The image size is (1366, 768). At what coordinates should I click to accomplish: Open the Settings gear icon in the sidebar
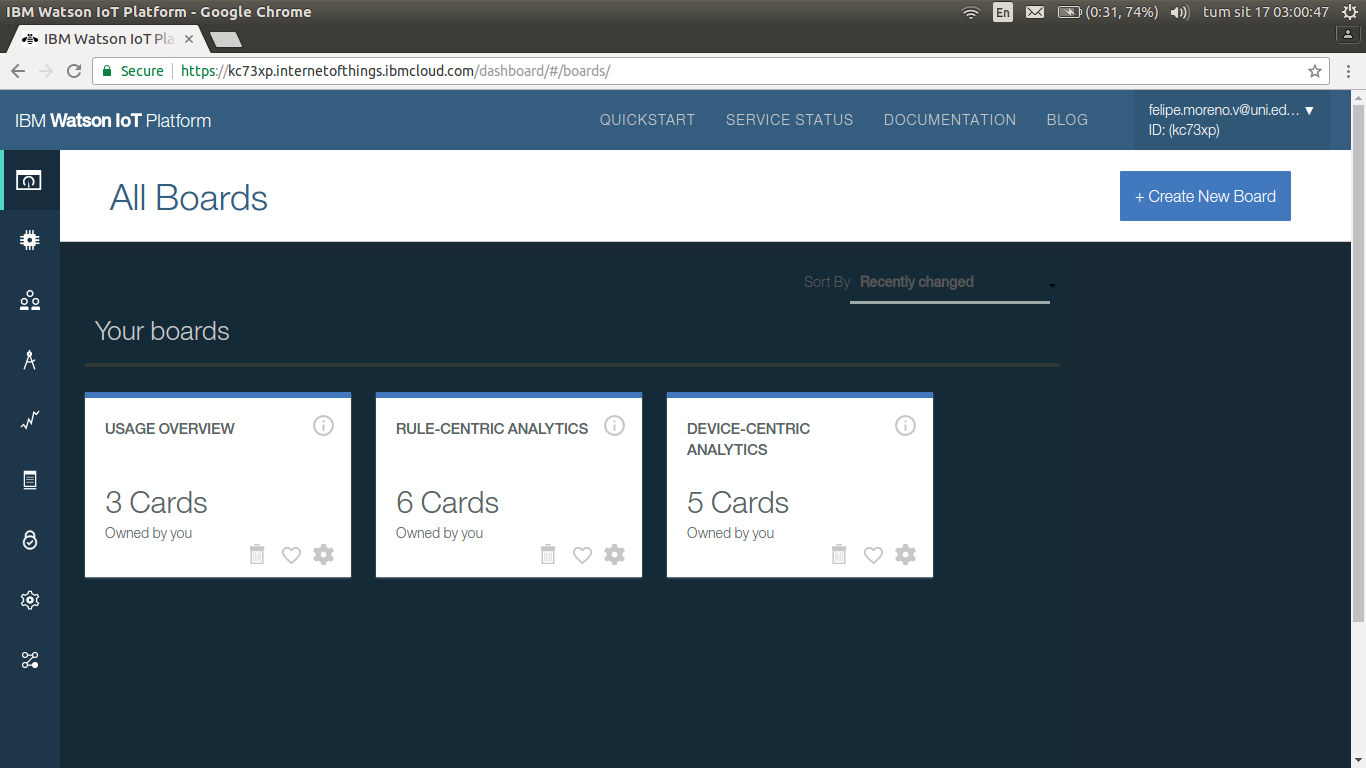pyautogui.click(x=30, y=600)
